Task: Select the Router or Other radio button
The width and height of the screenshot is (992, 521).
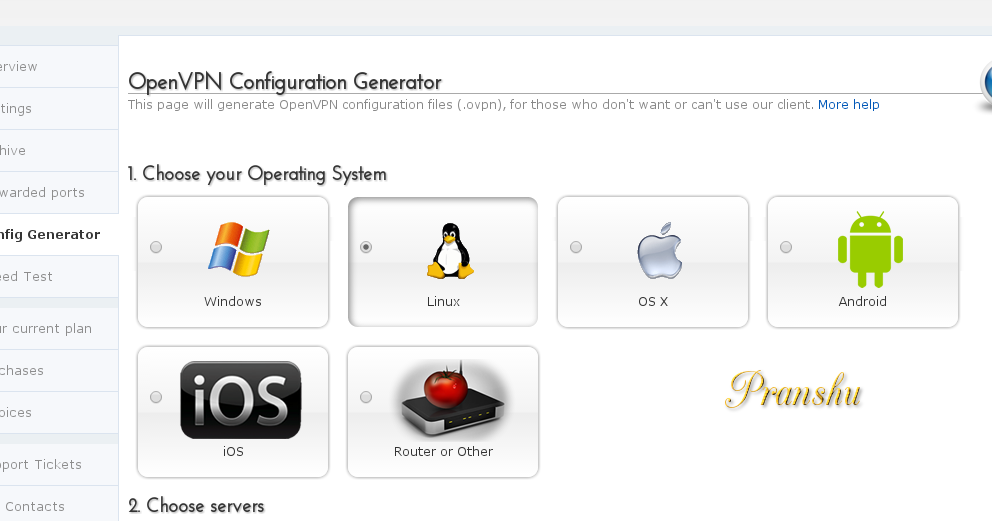Action: pyautogui.click(x=366, y=397)
